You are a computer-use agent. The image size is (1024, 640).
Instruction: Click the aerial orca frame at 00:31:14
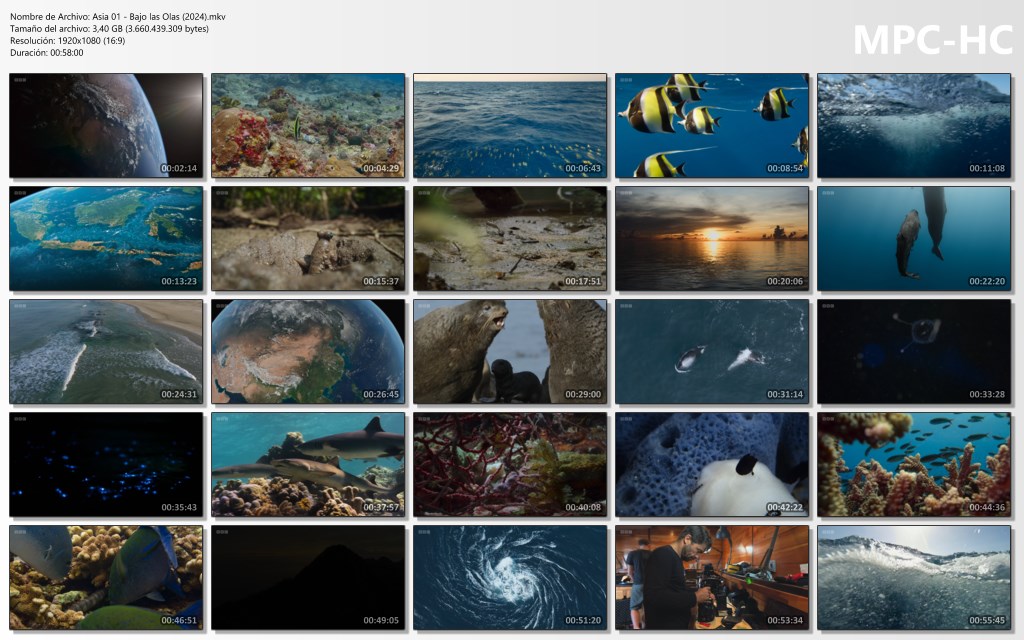[x=712, y=351]
